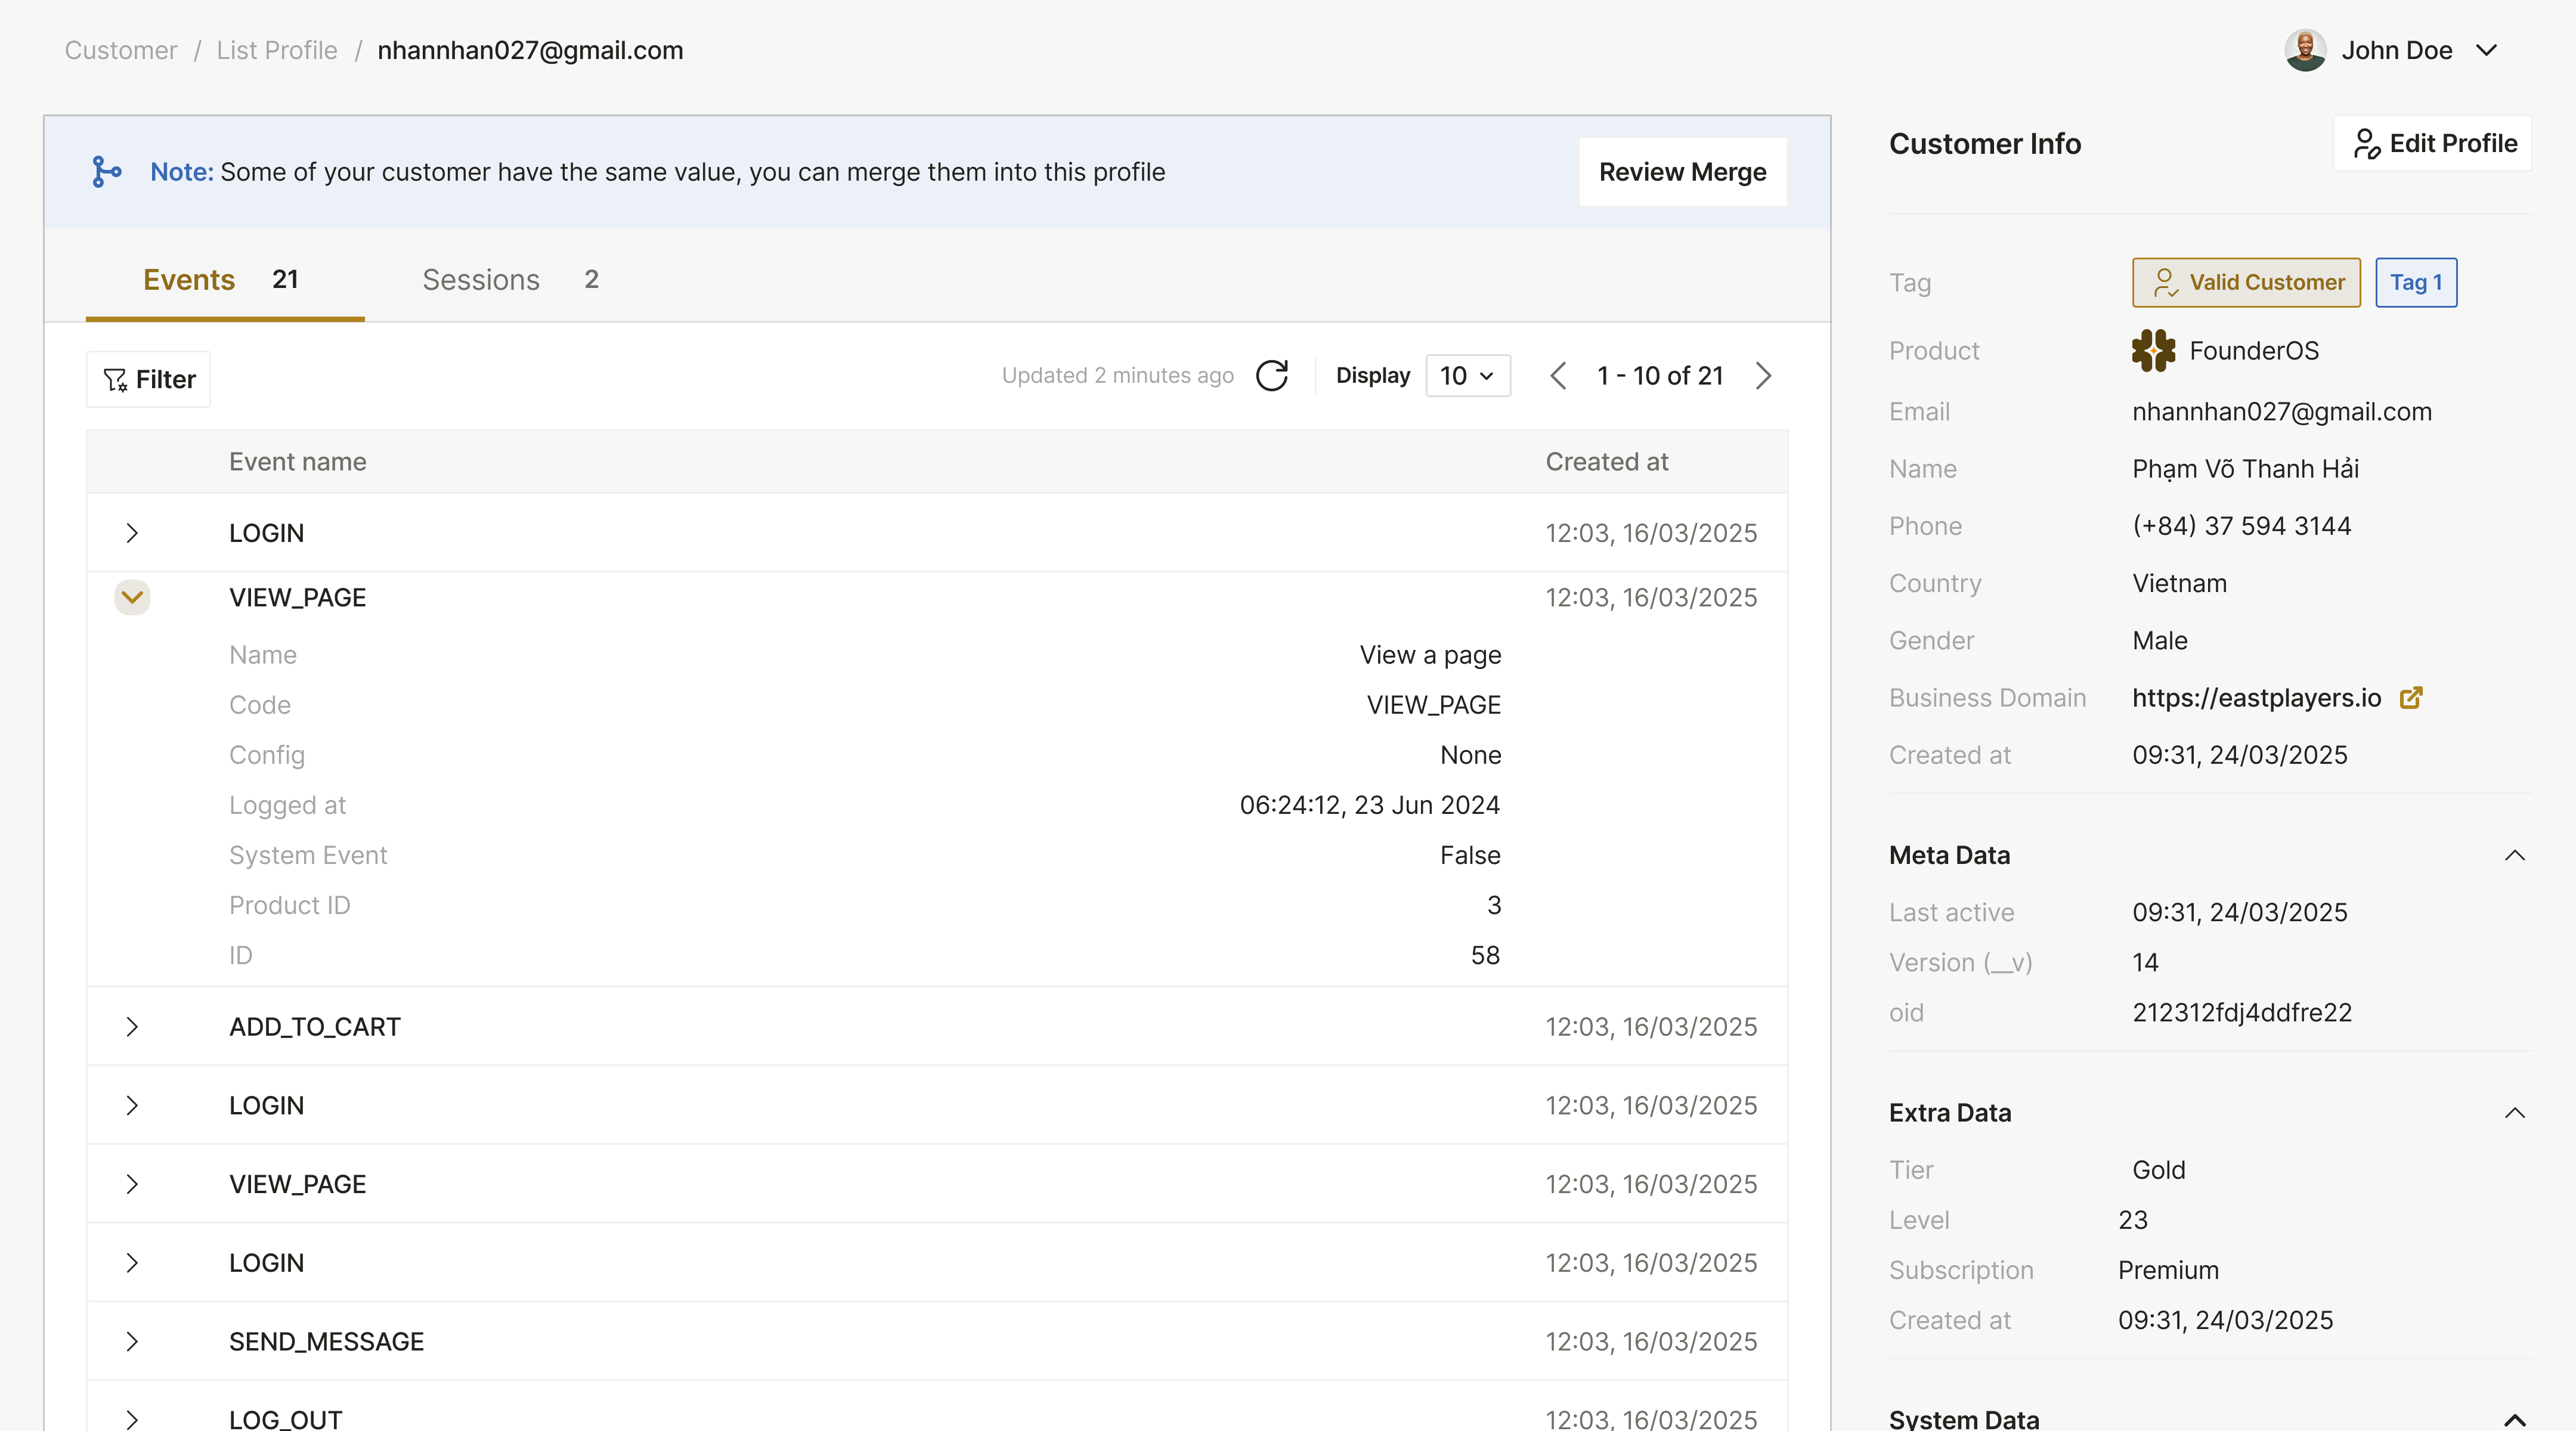The image size is (2576, 1431).
Task: Collapse the expanded VIEW_PAGE event row
Action: tap(132, 597)
